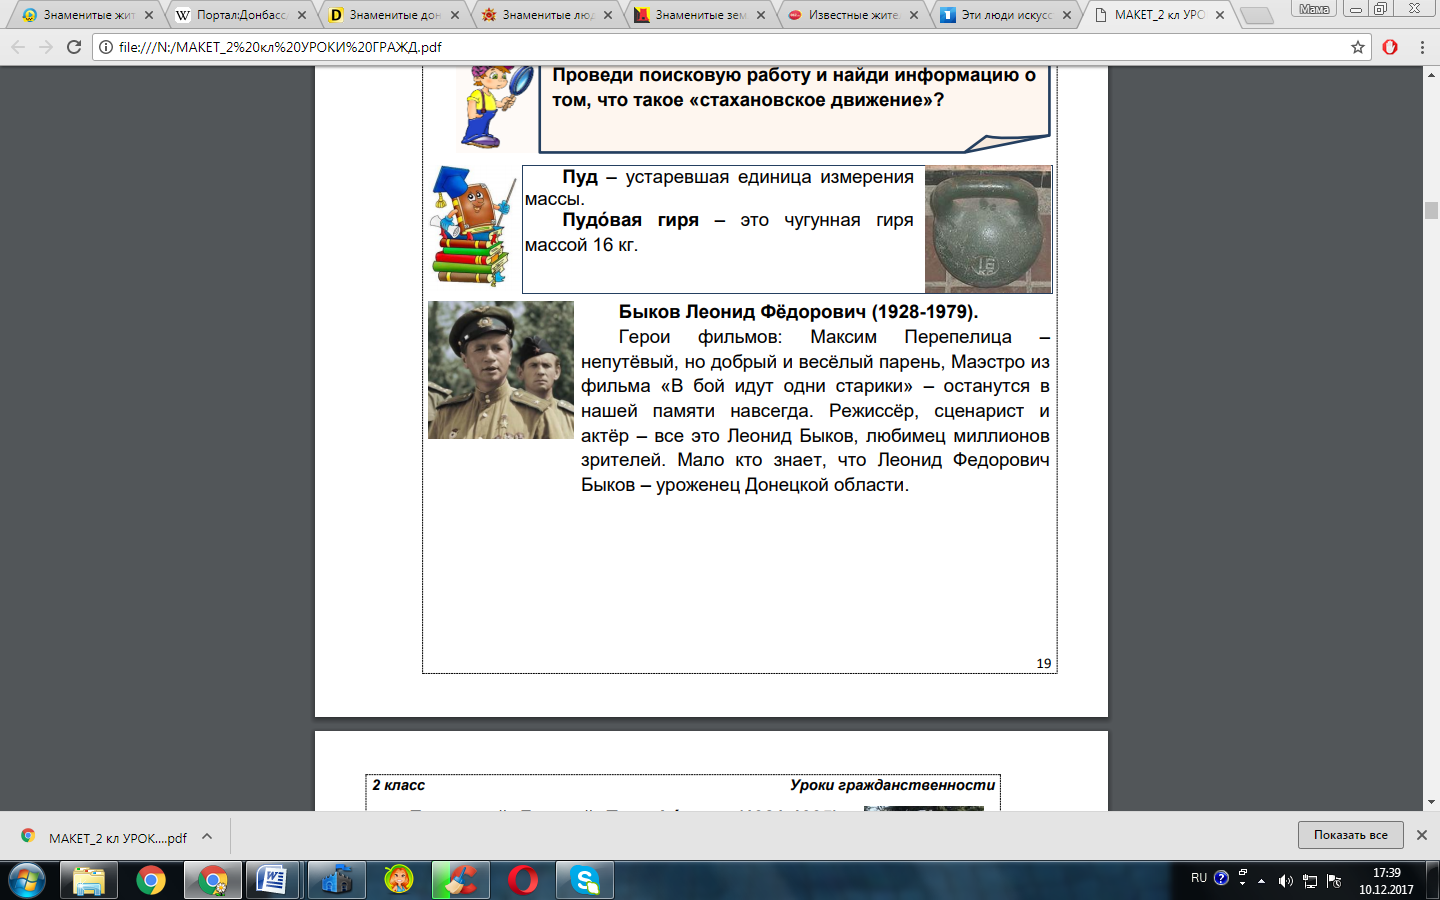Click the 'Уроки гражданственности' header text
Screen dimensions: 1440x900
893,785
